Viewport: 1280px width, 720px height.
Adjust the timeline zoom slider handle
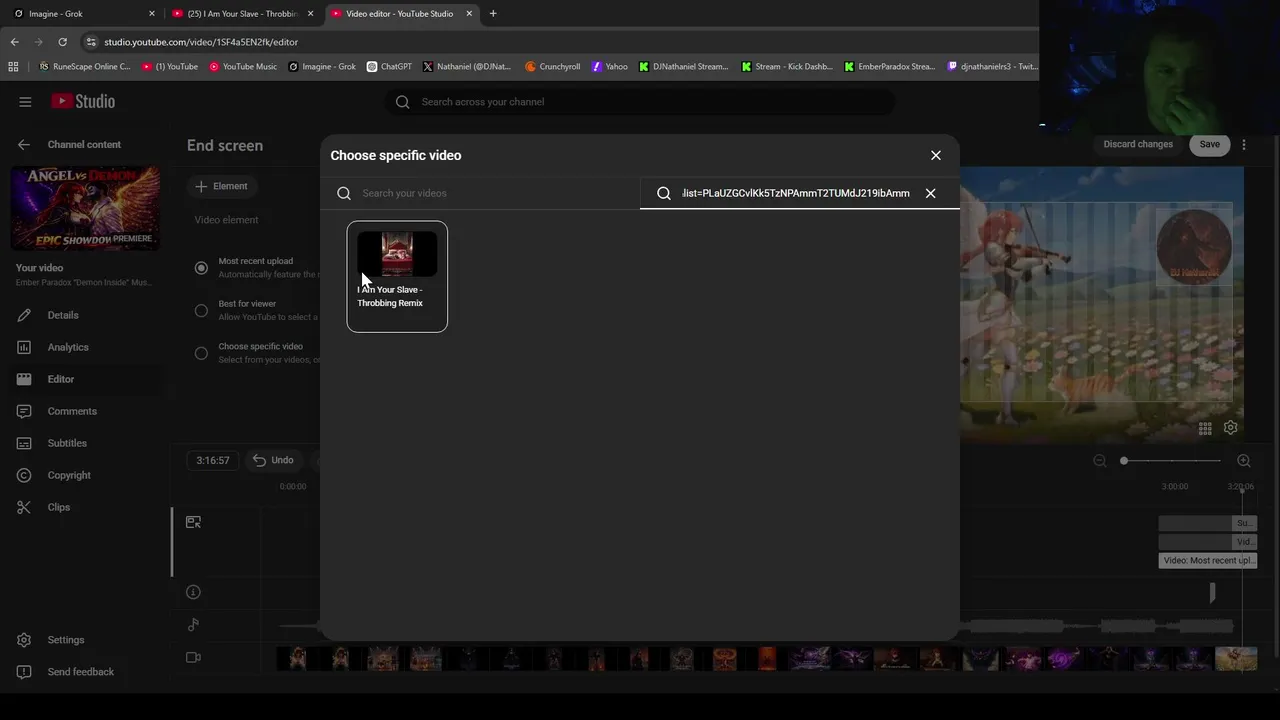pyautogui.click(x=1124, y=460)
